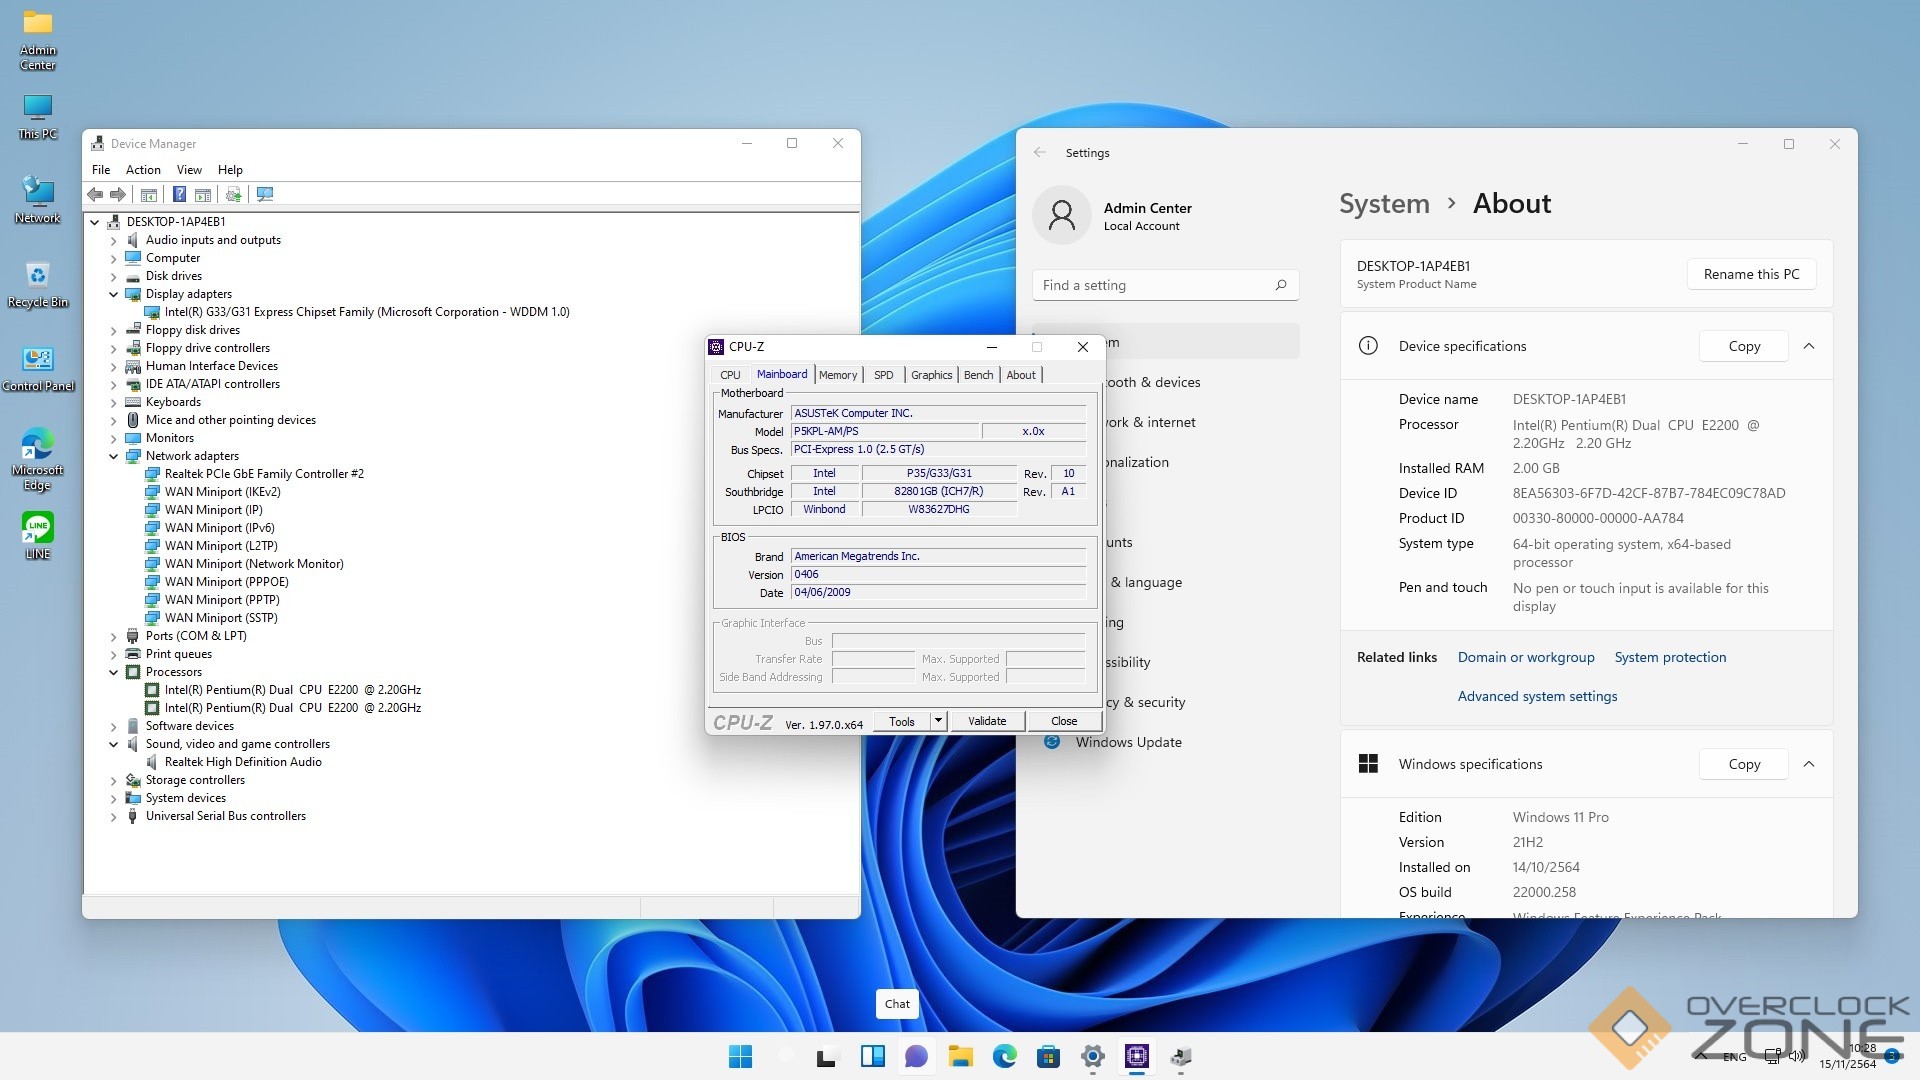Expand the Keyboards tree node

[113, 402]
